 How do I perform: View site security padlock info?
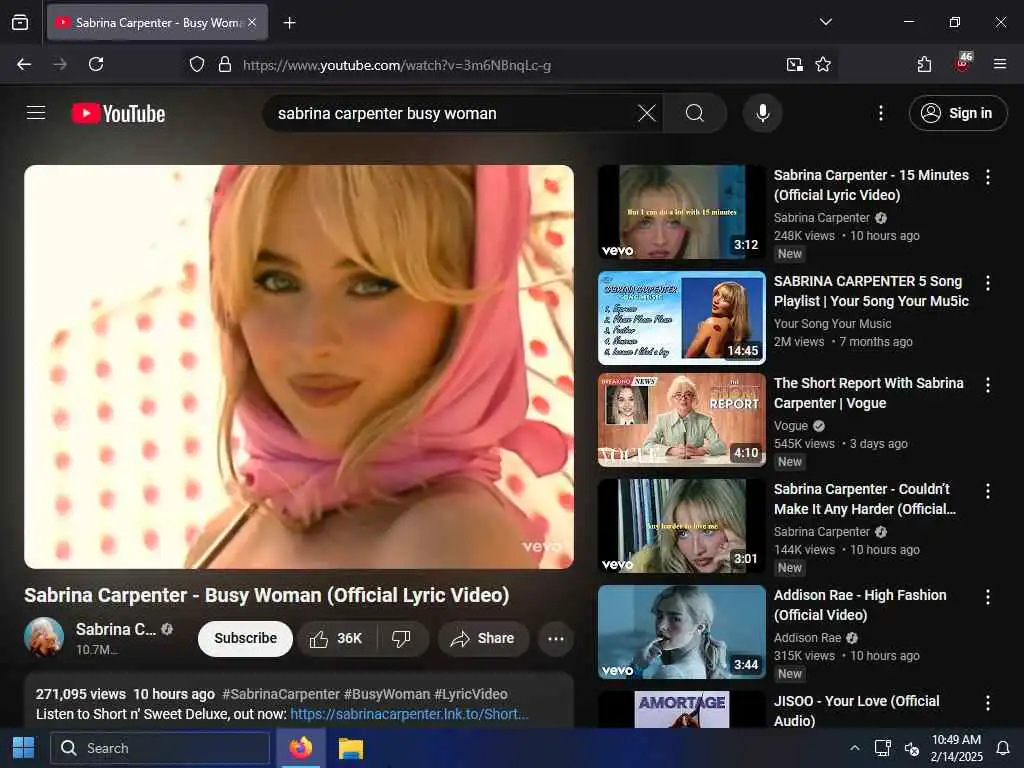click(x=225, y=64)
